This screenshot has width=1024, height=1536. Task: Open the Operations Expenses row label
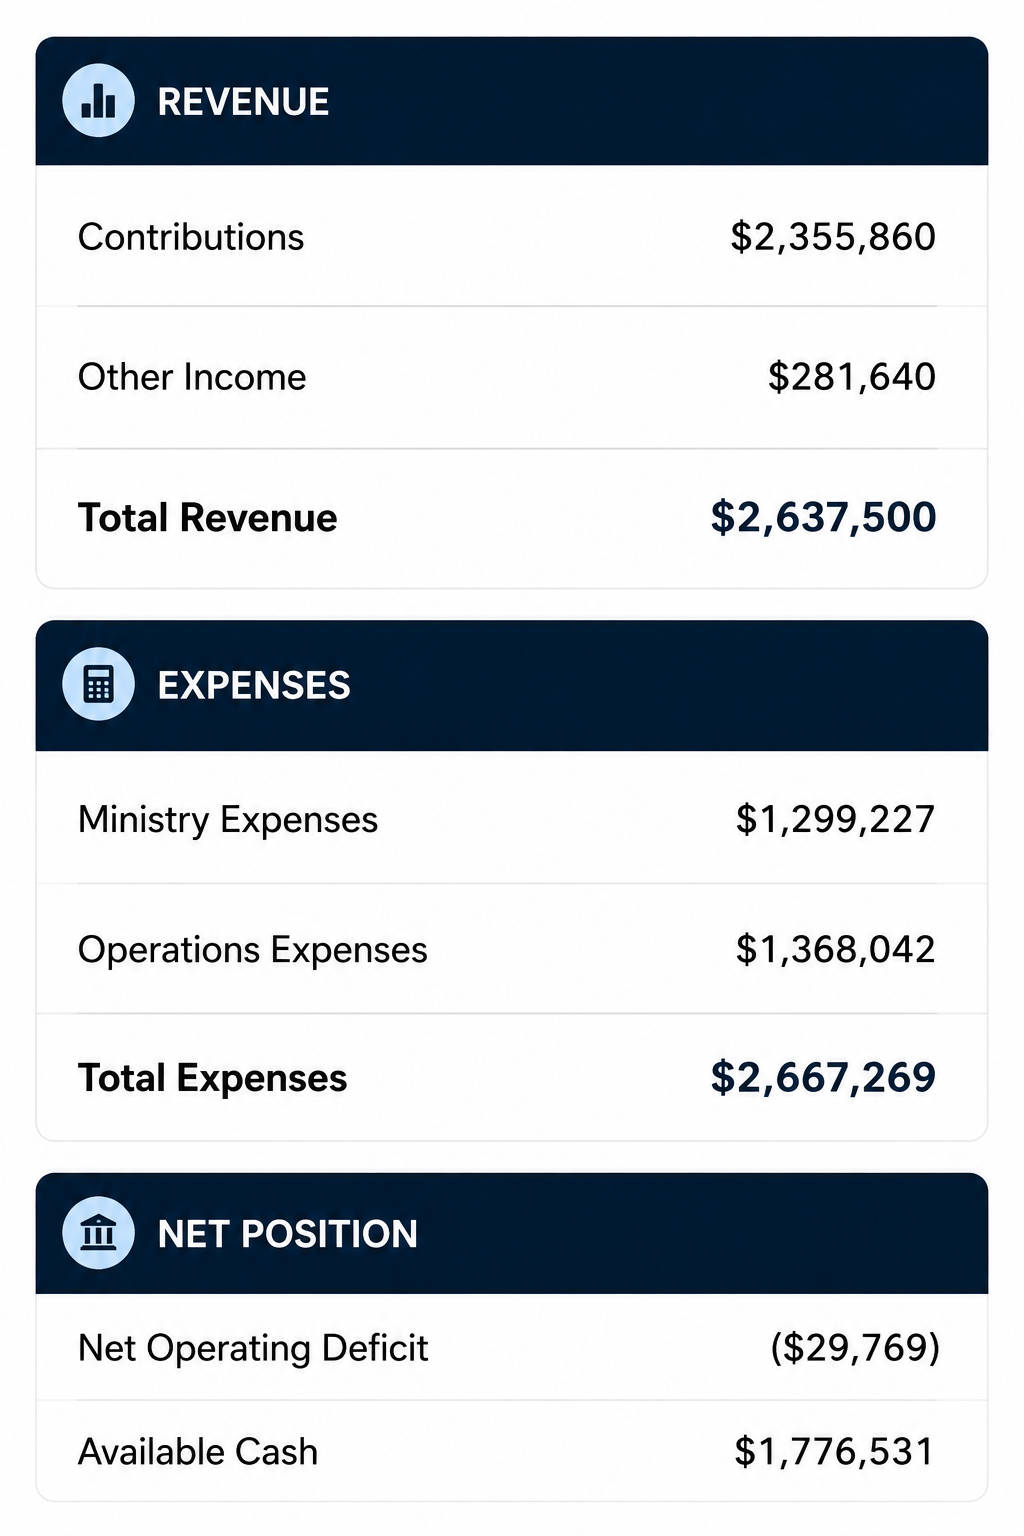[253, 950]
